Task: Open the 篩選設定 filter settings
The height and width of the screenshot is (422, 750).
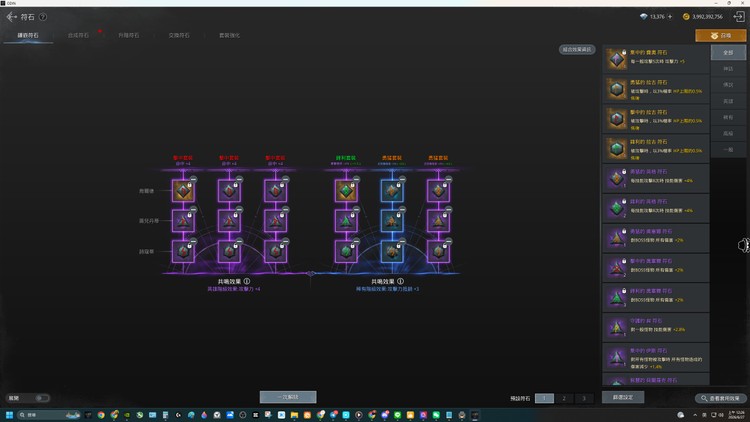Action: (623, 397)
